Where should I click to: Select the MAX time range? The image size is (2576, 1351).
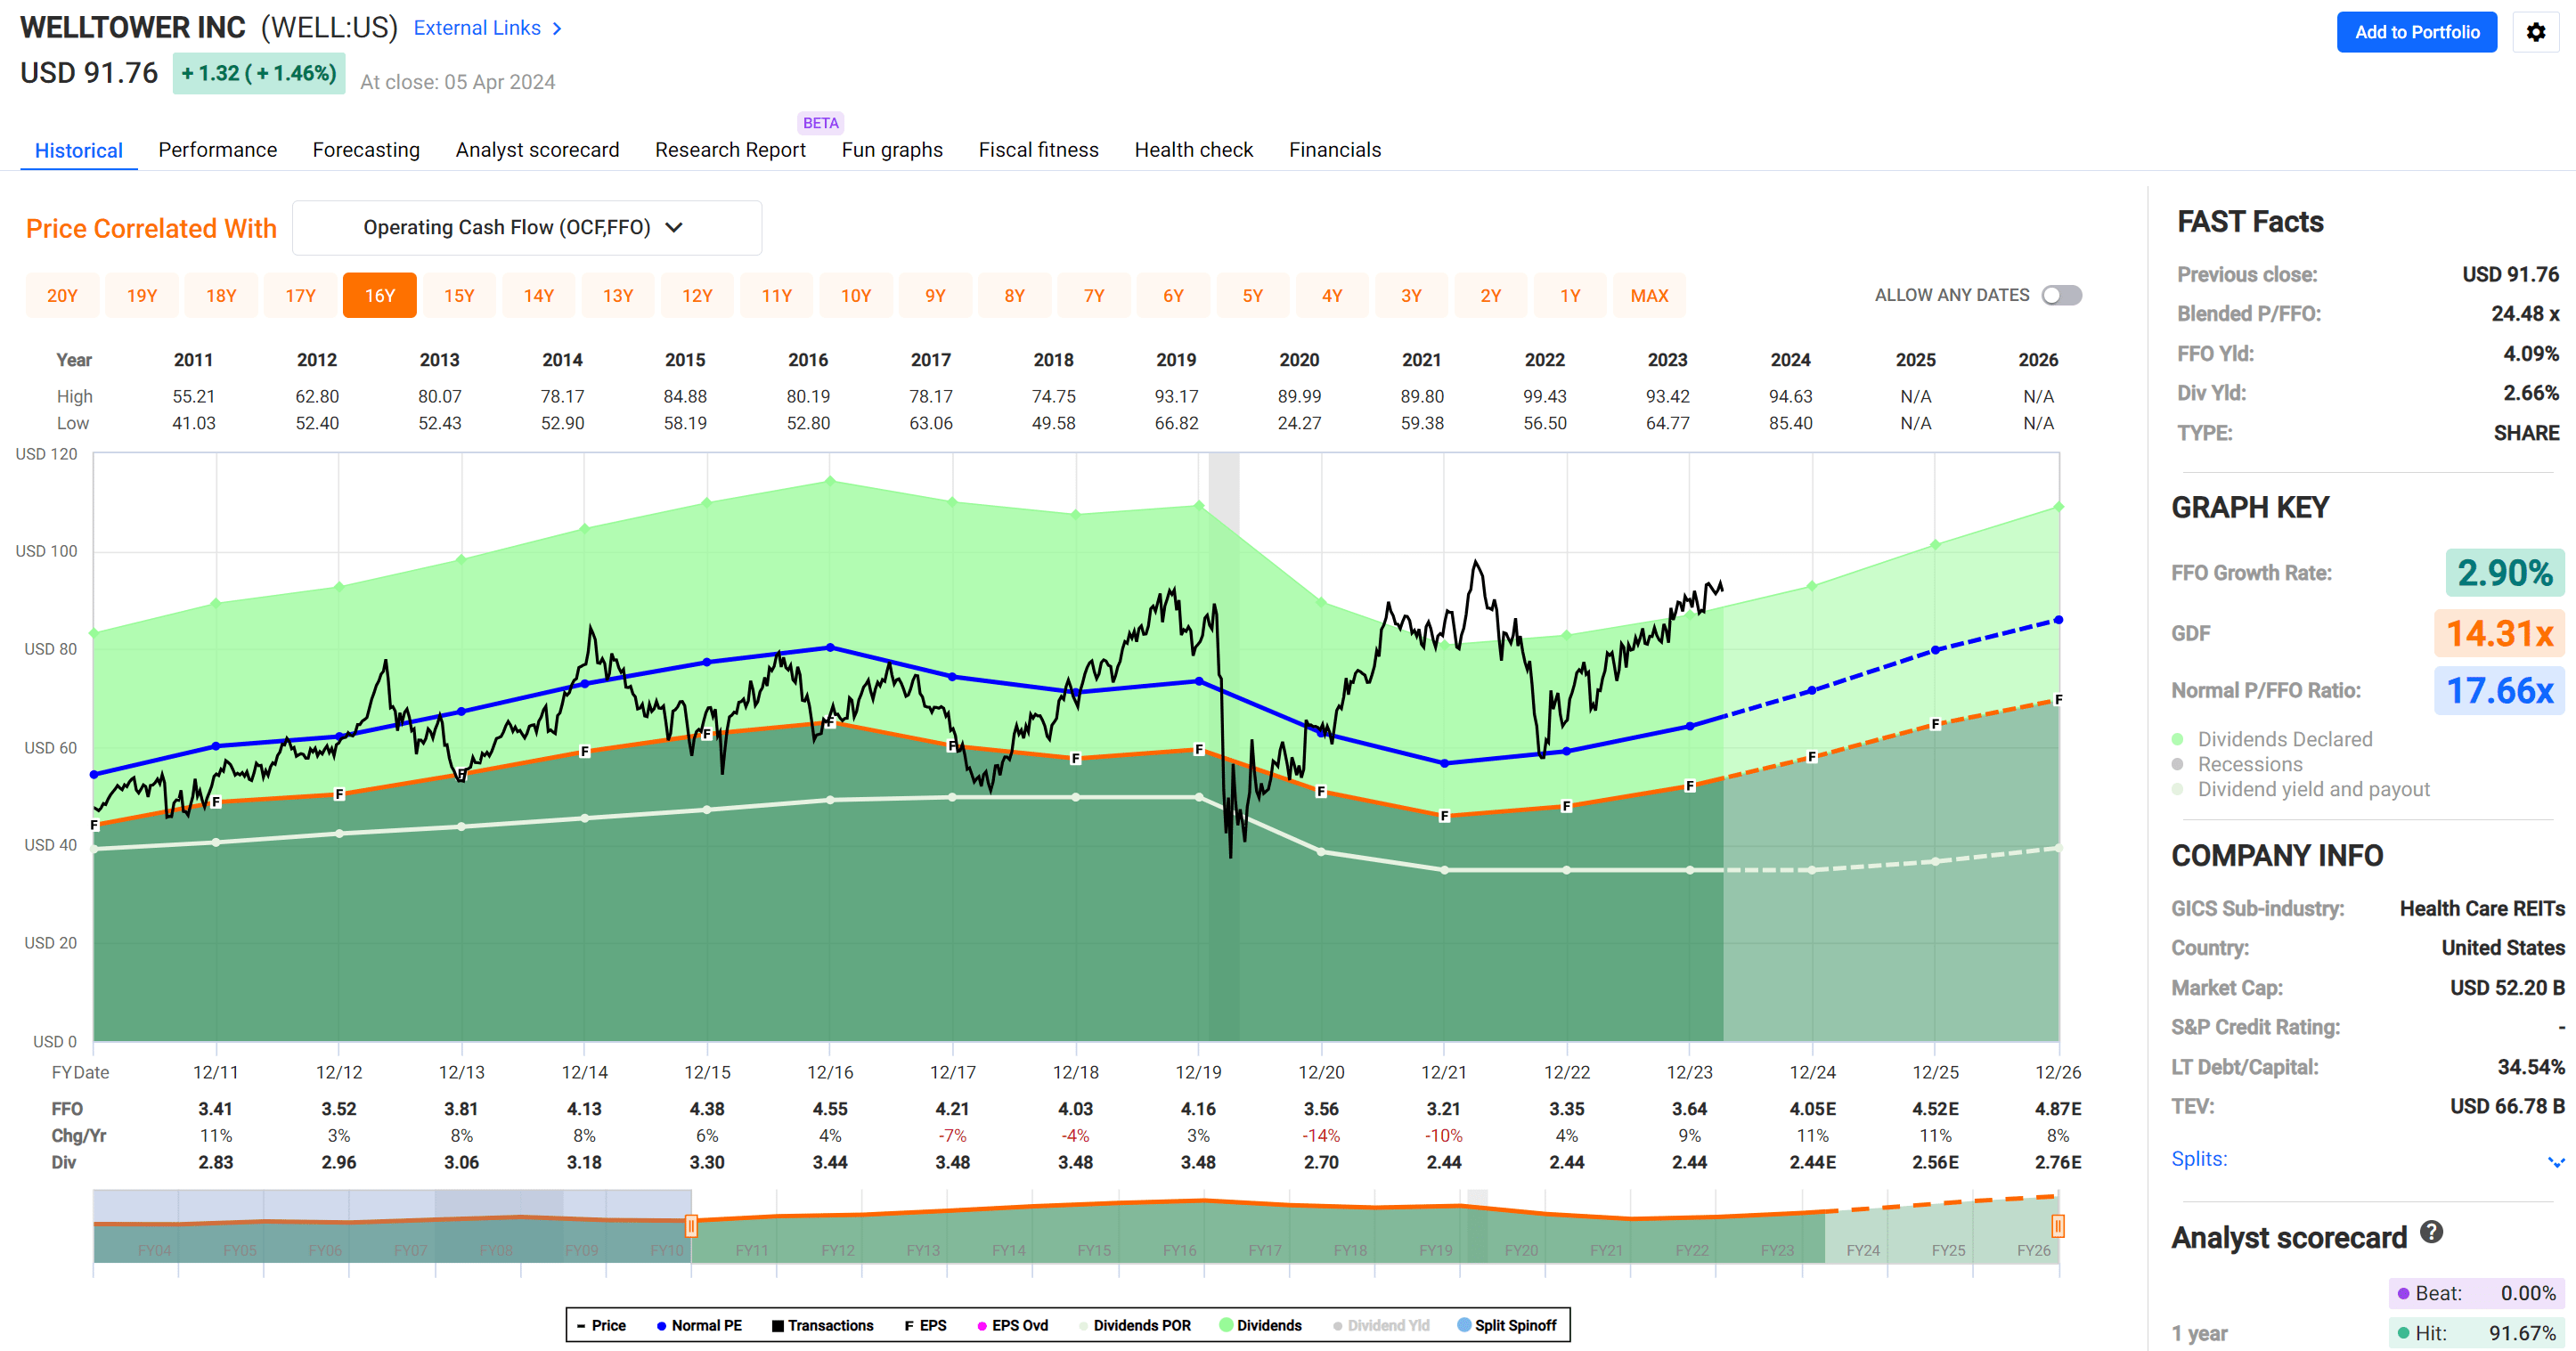point(1649,295)
